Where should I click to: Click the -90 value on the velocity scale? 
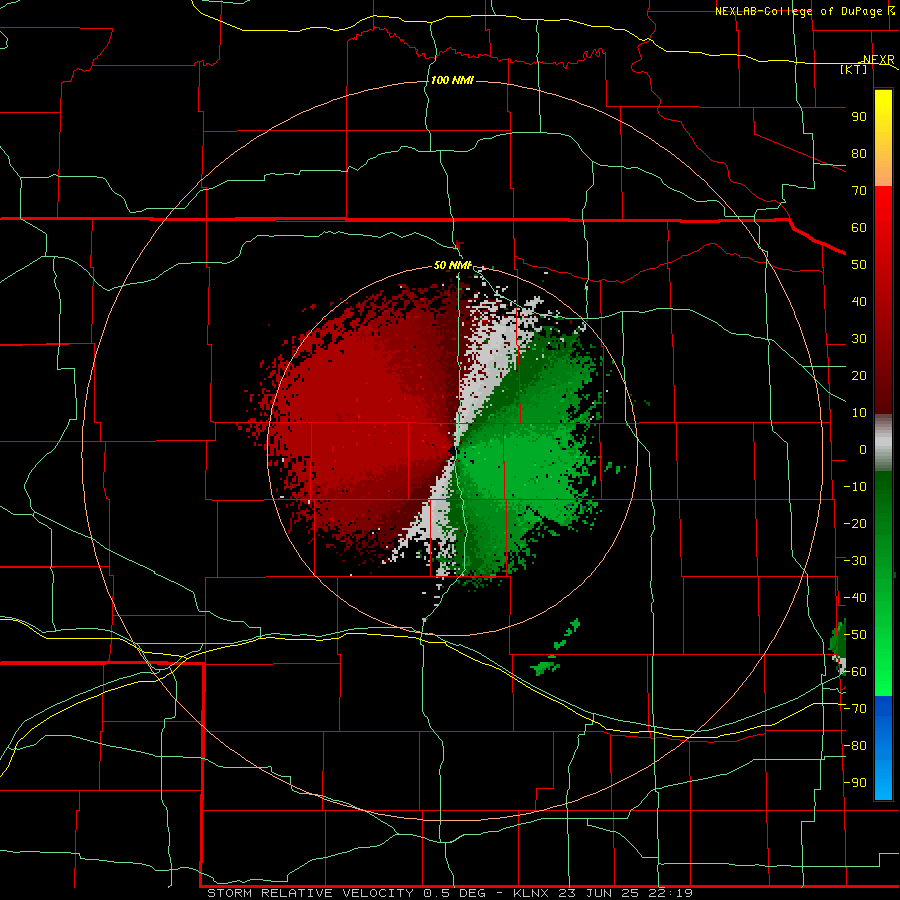pos(855,783)
